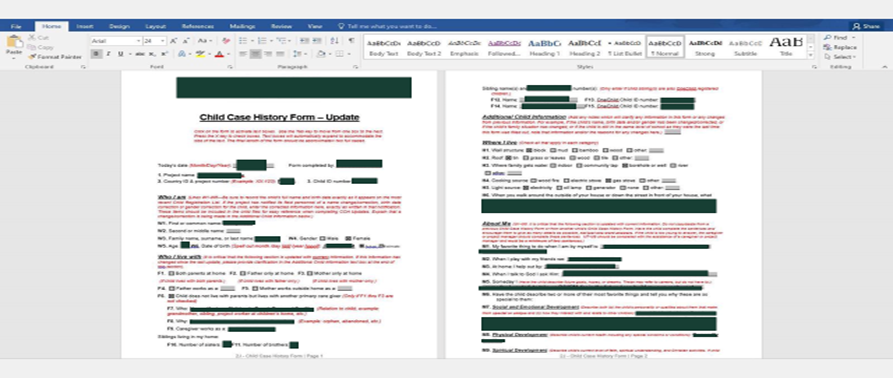The height and width of the screenshot is (378, 893).
Task: Tick the Male gender checkbox
Action: coord(323,239)
